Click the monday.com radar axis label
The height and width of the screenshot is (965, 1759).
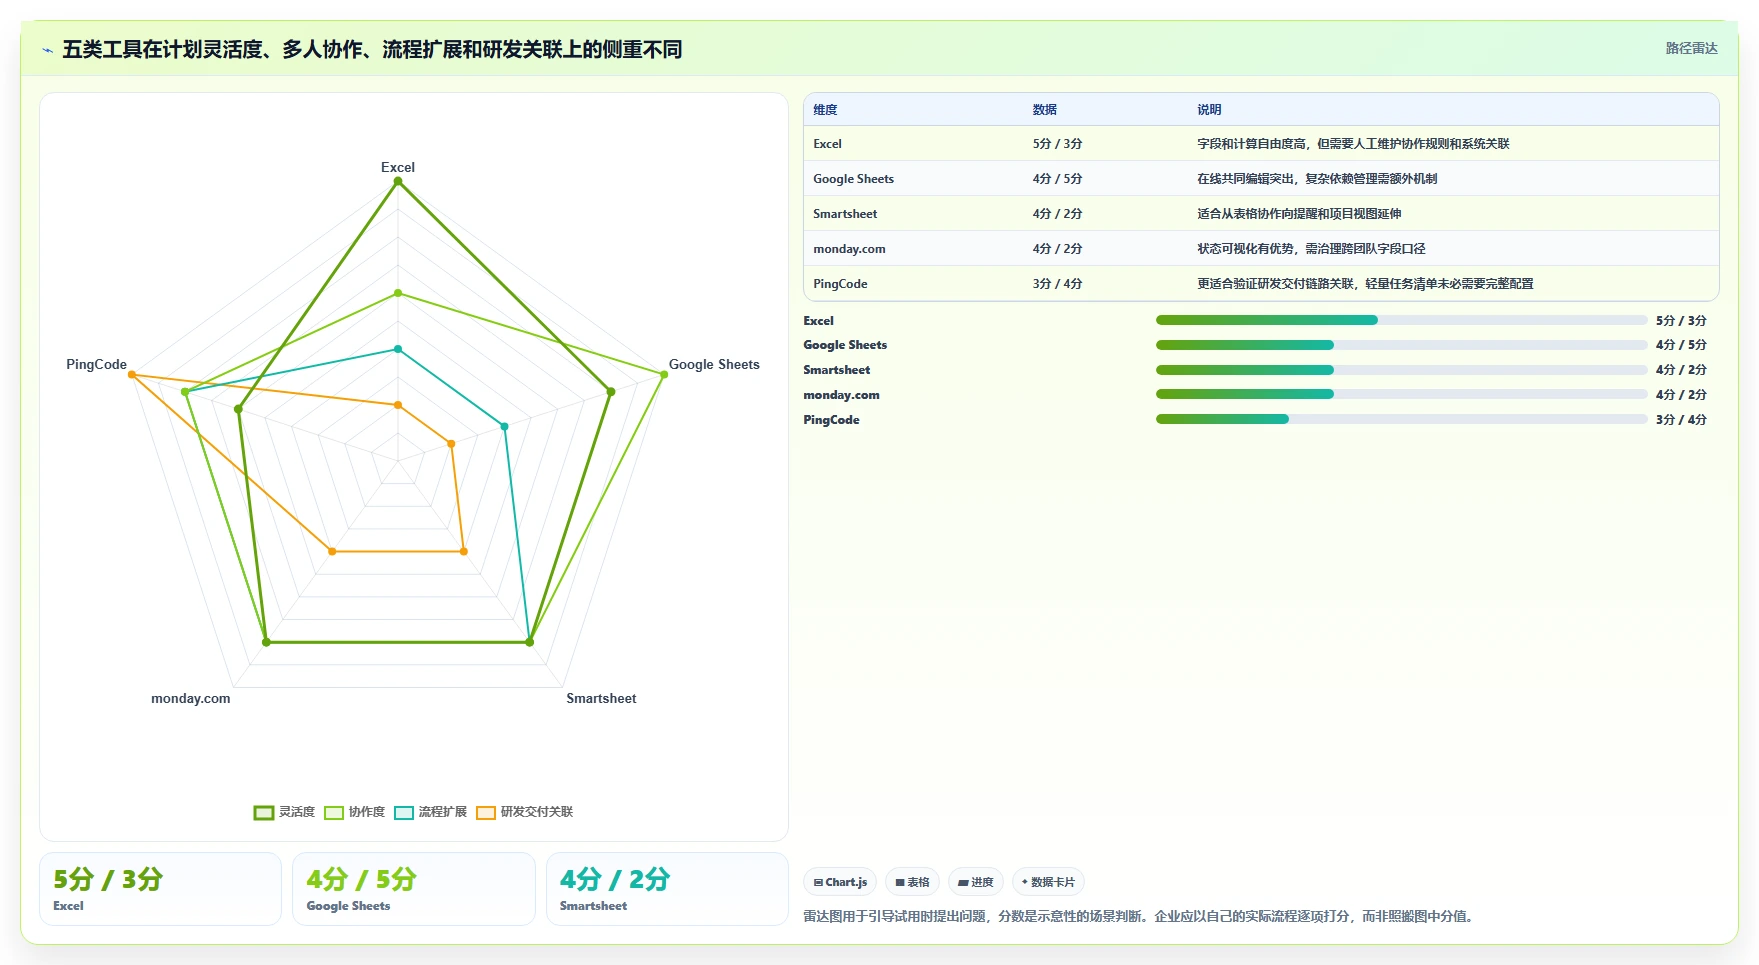[191, 698]
